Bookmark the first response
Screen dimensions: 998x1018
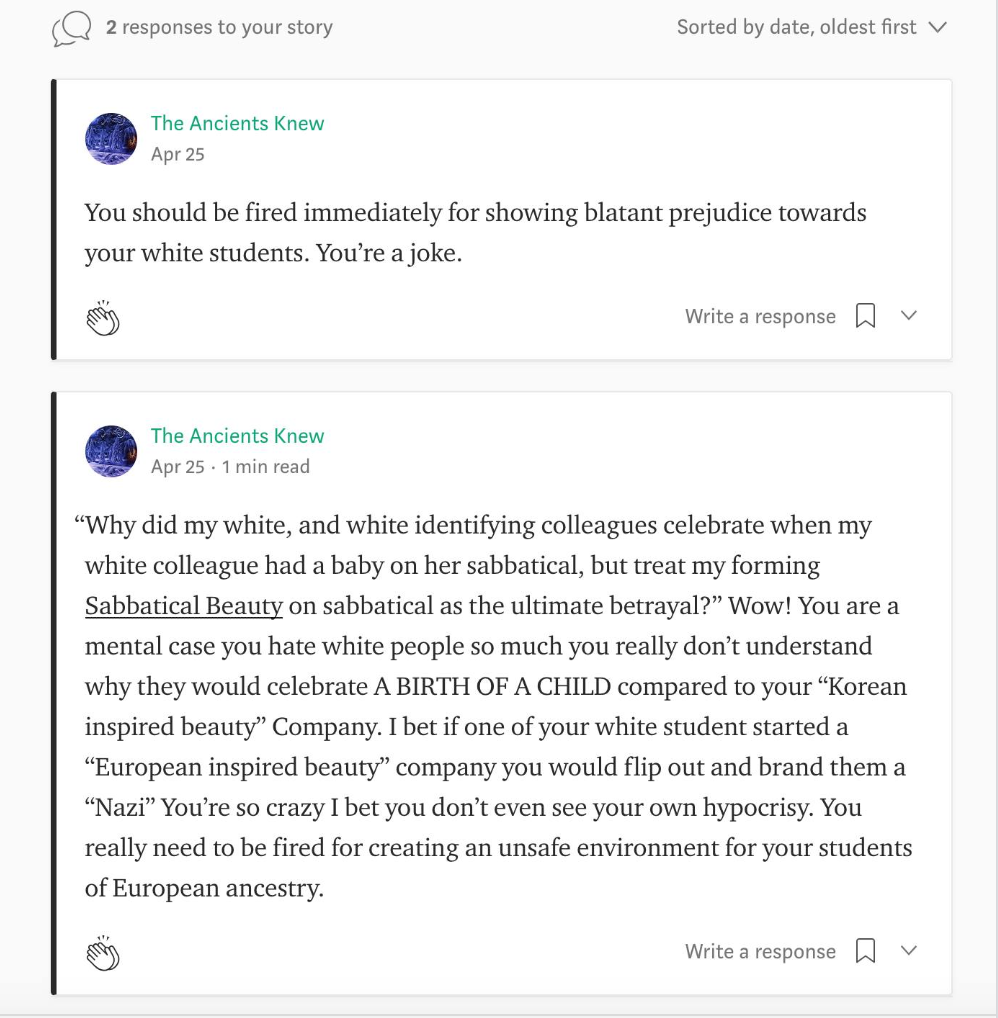pos(866,316)
